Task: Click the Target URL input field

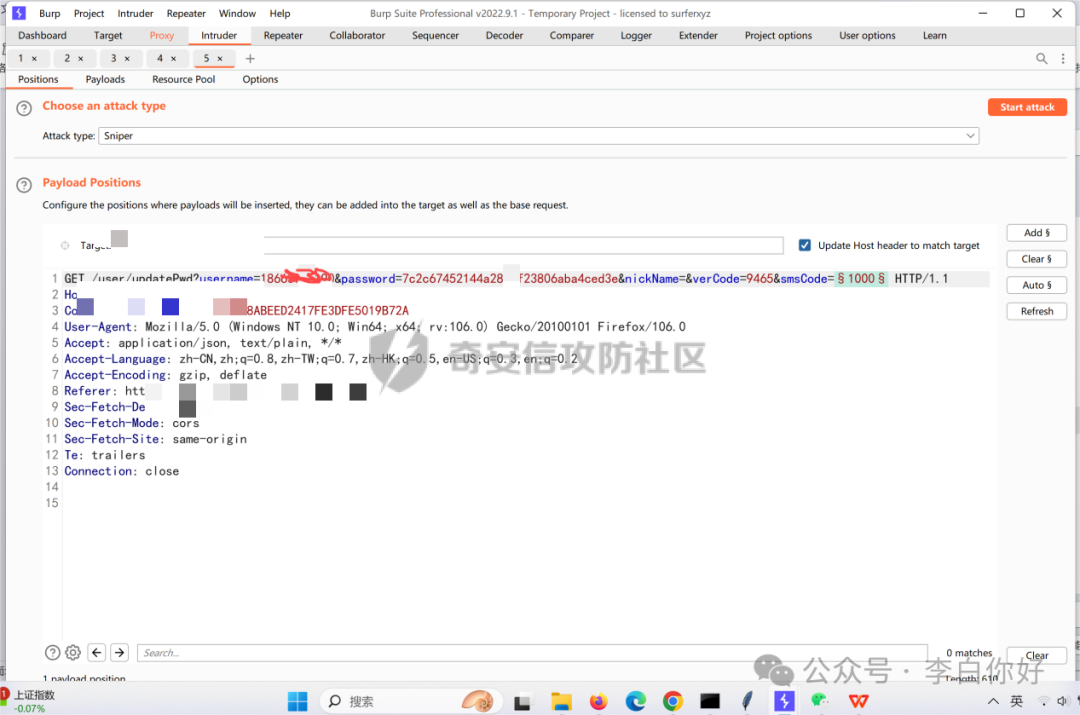Action: click(523, 245)
